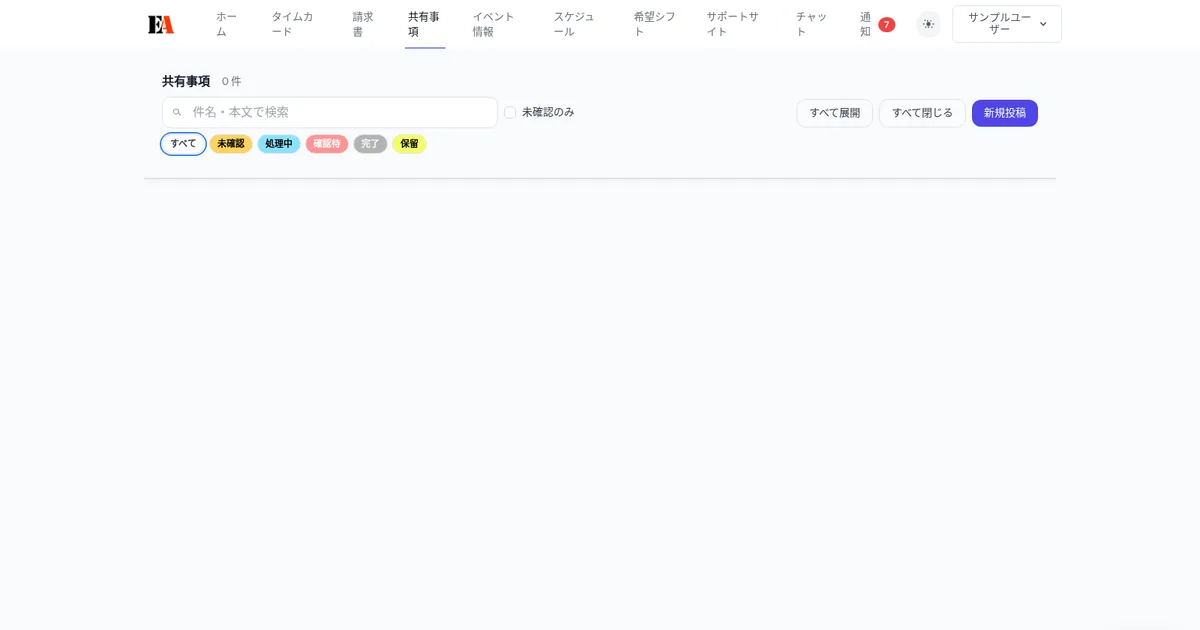This screenshot has height=630, width=1200.
Task: Toggle the light/dark theme sun icon
Action: tap(928, 24)
